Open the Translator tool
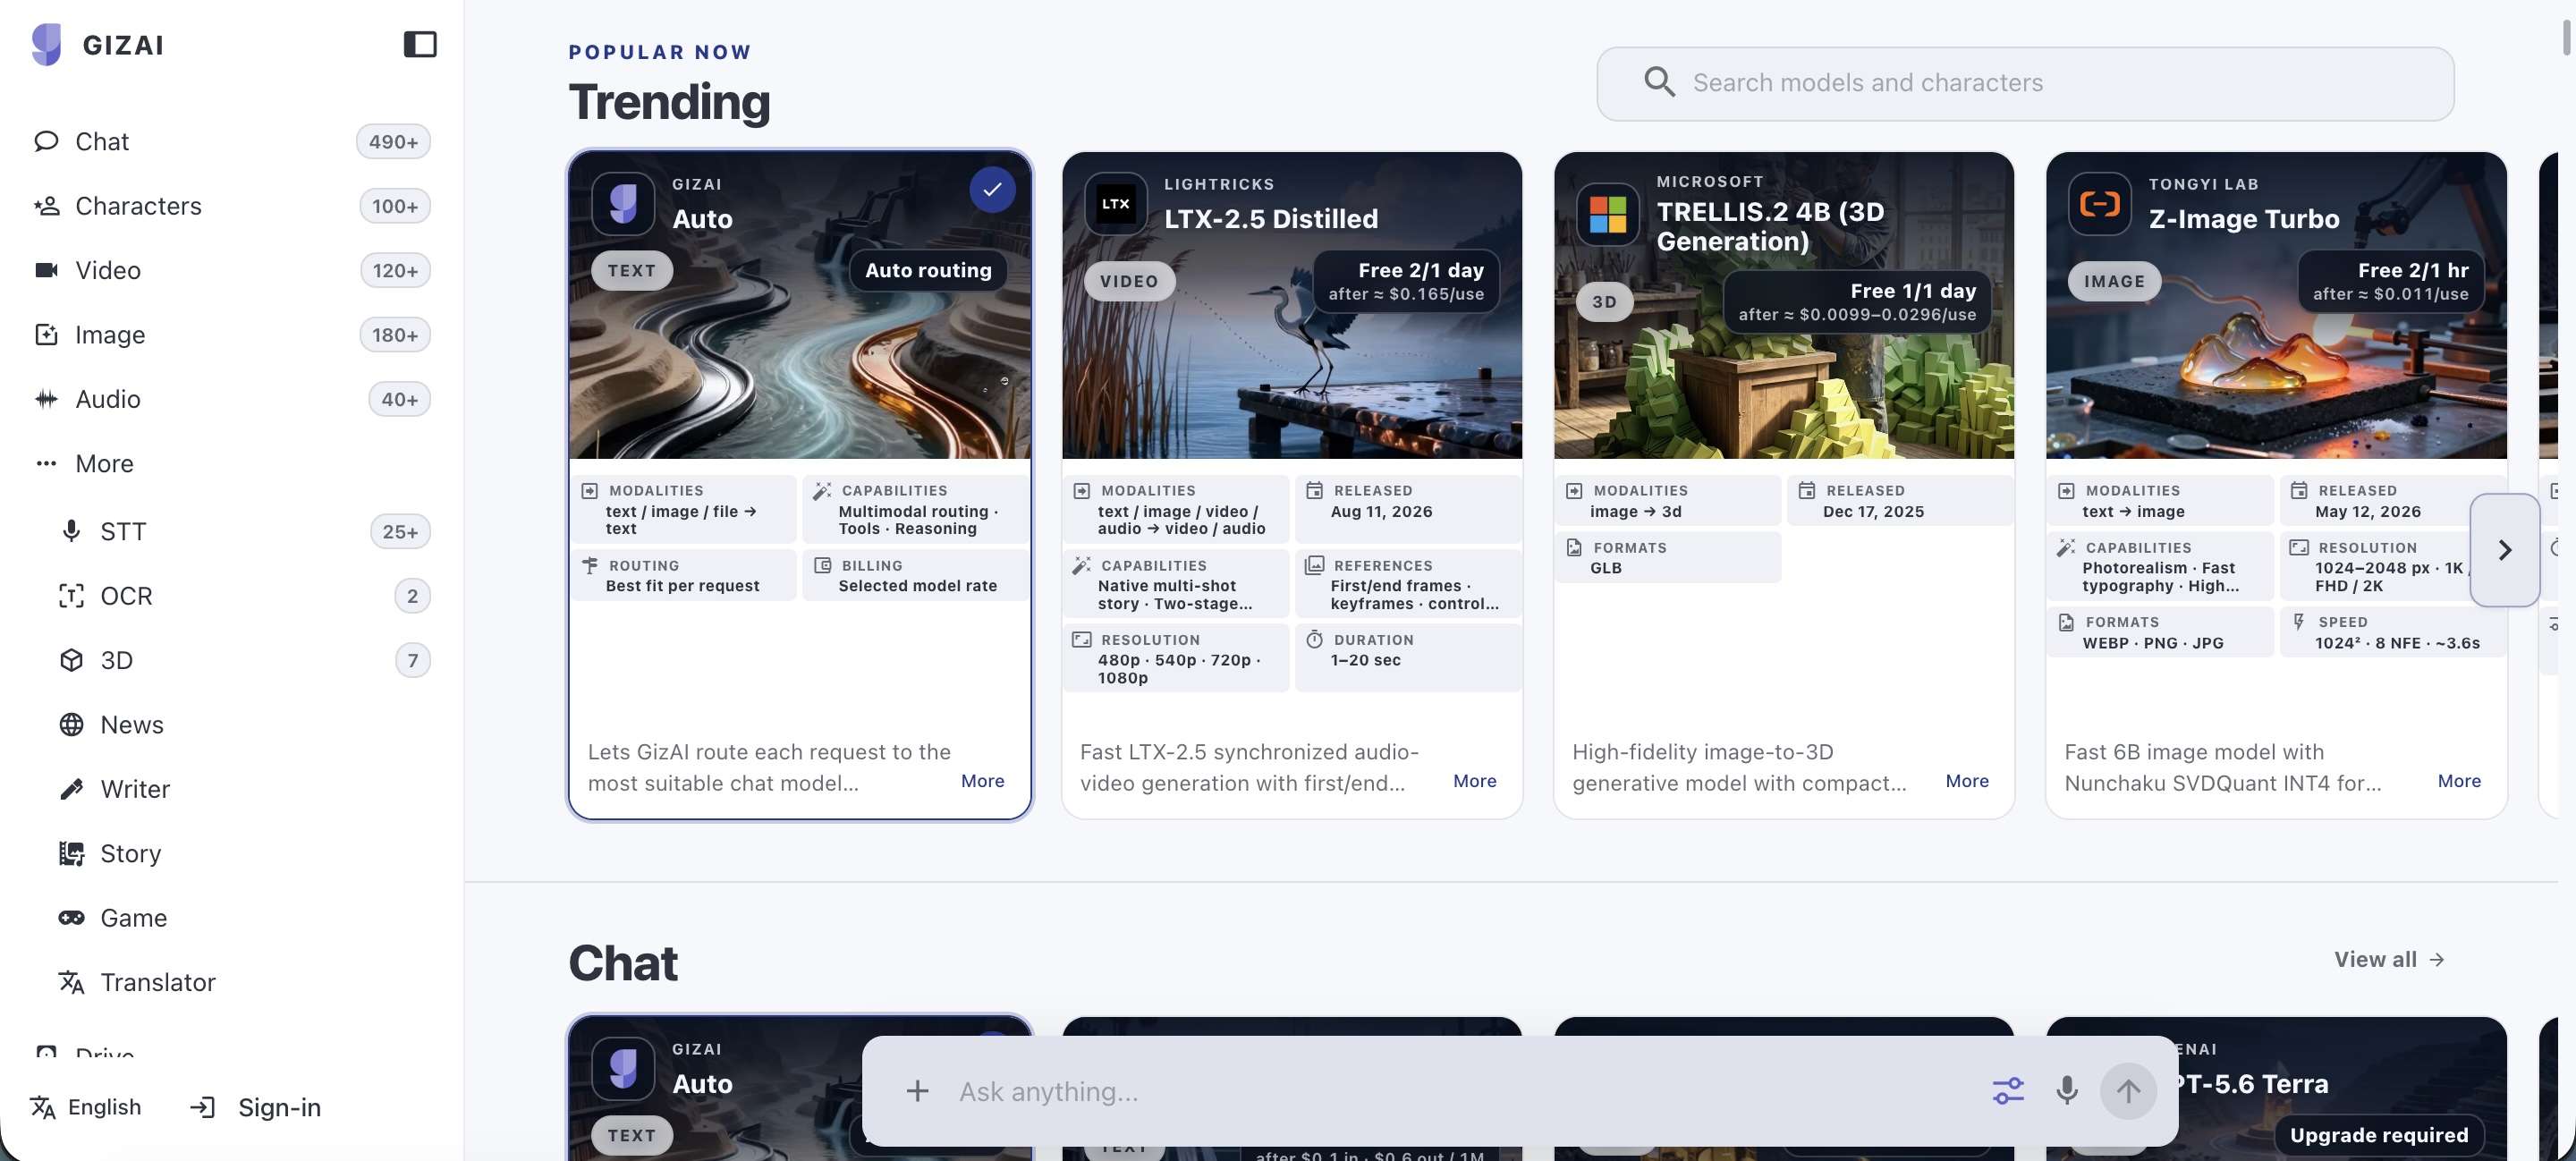 pos(244,982)
